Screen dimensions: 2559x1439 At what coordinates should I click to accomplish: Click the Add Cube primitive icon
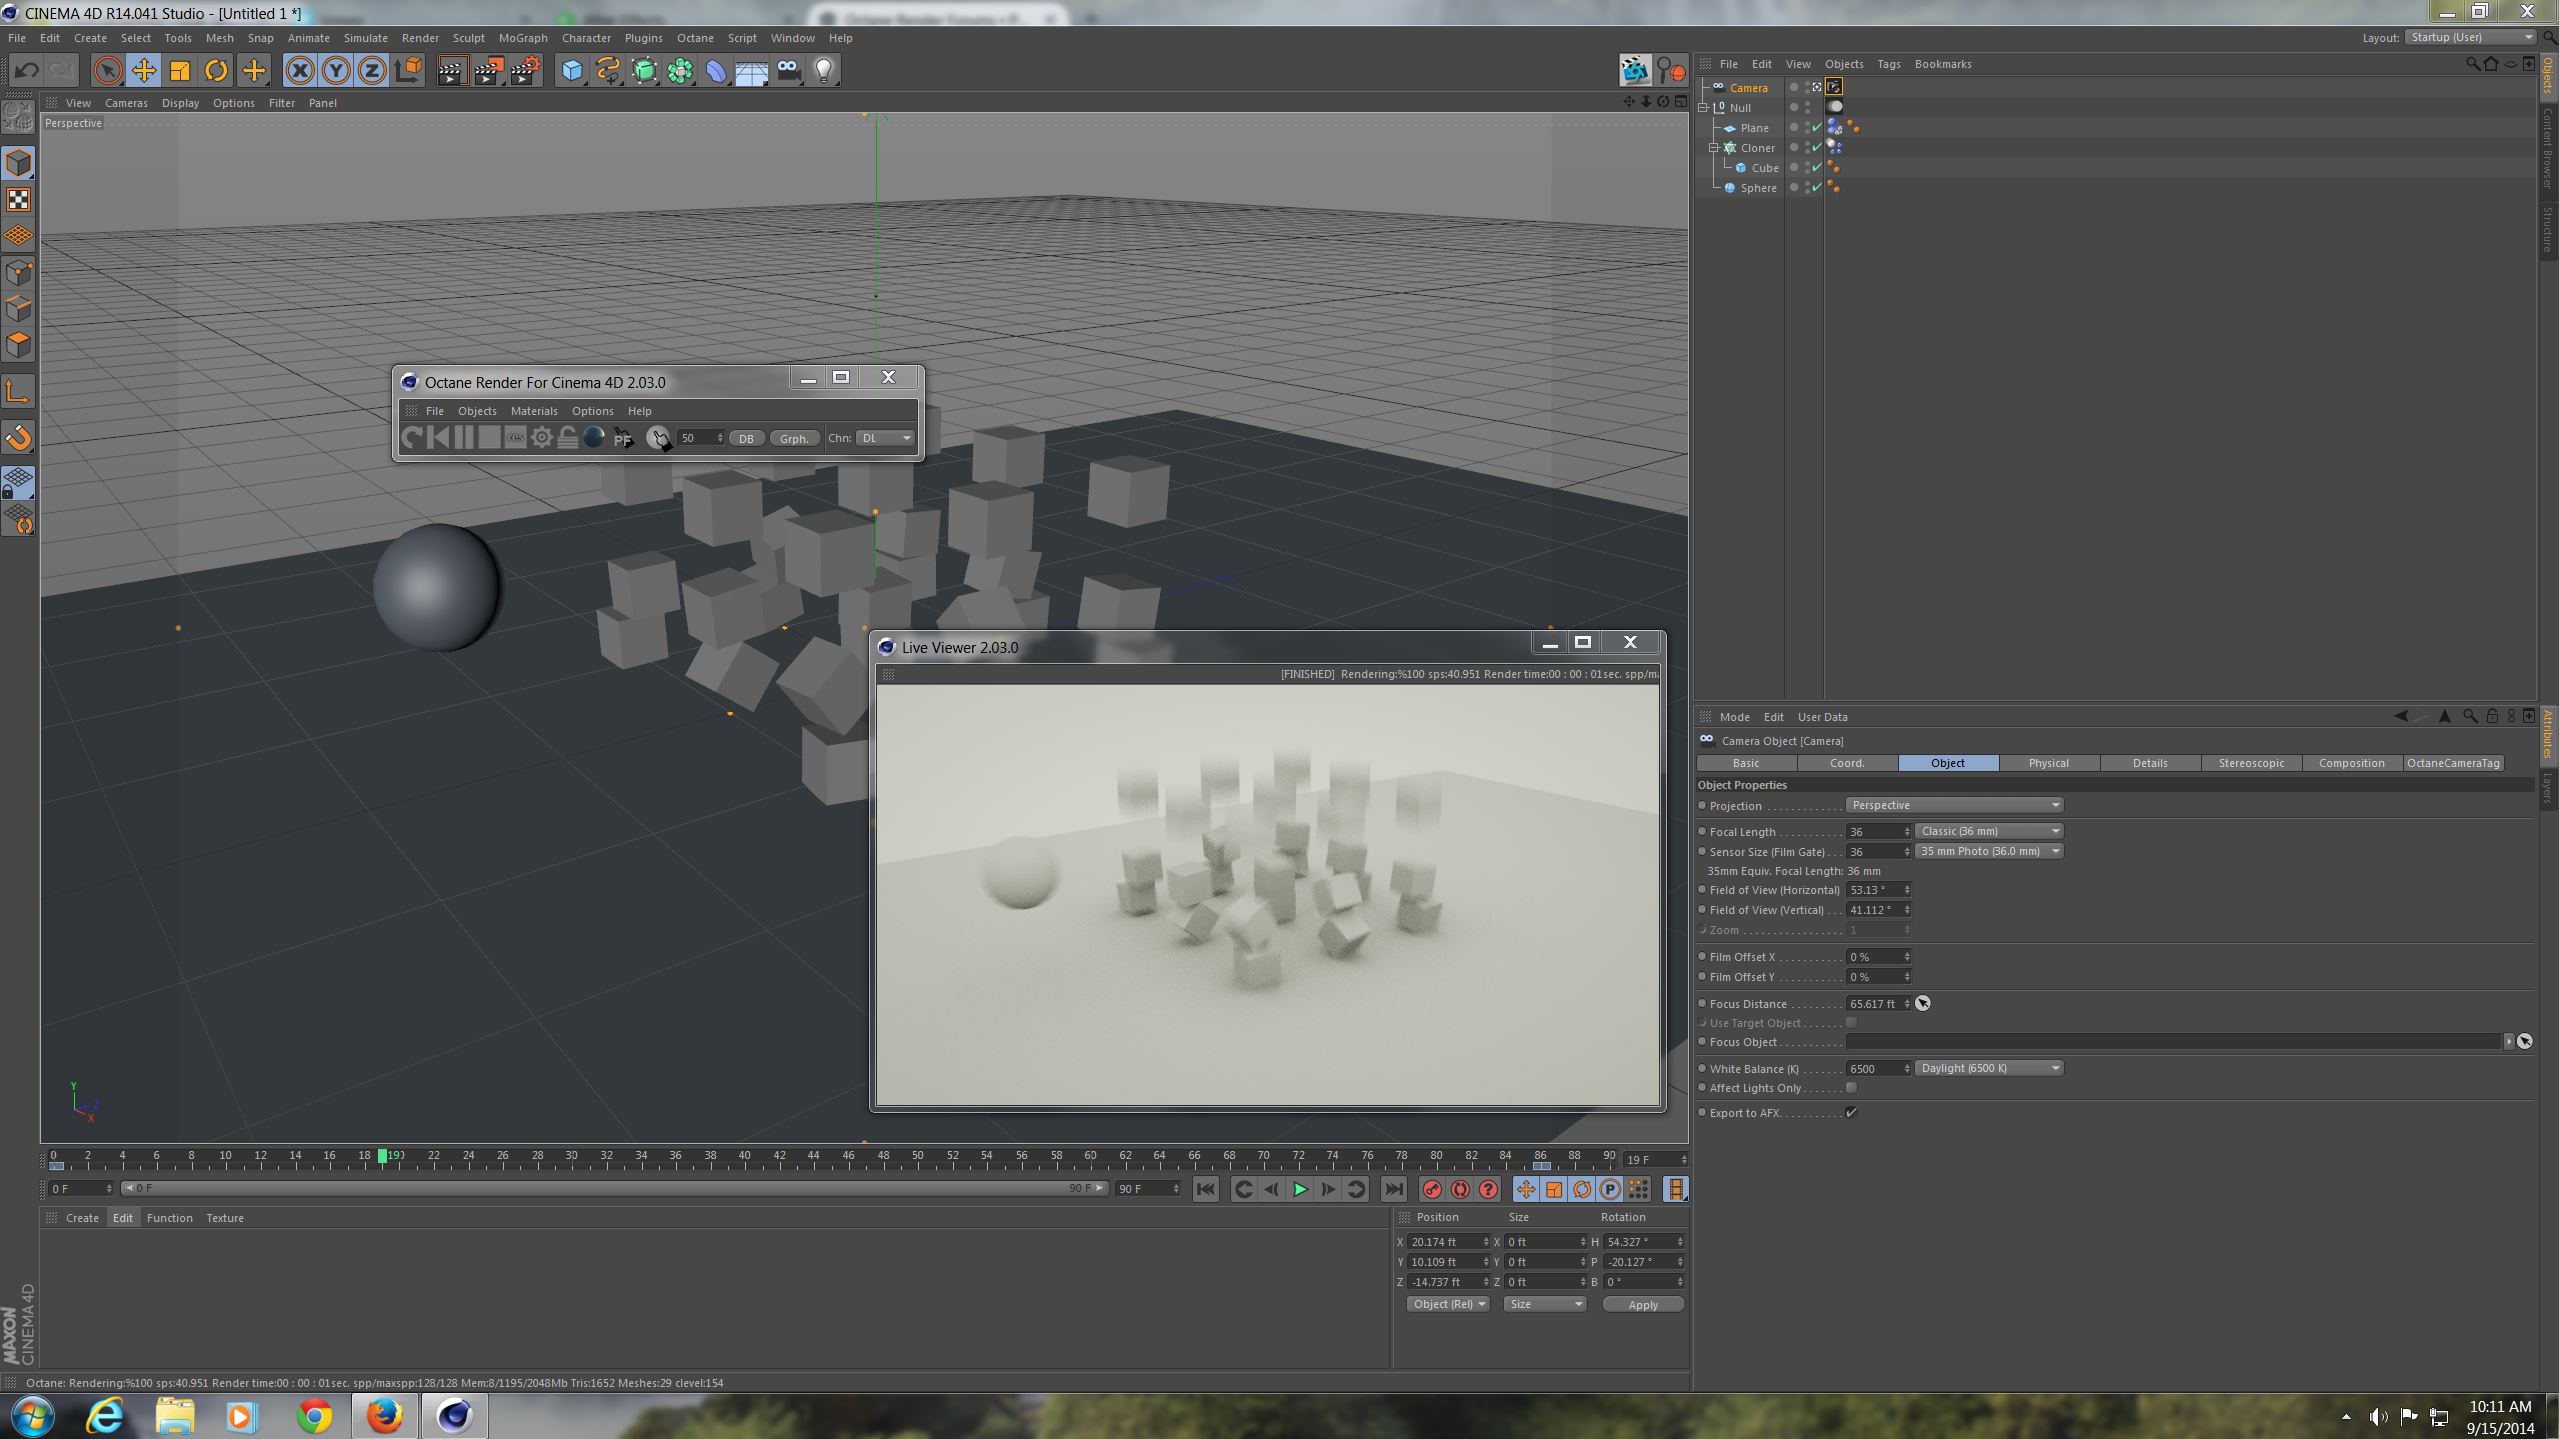coord(571,70)
